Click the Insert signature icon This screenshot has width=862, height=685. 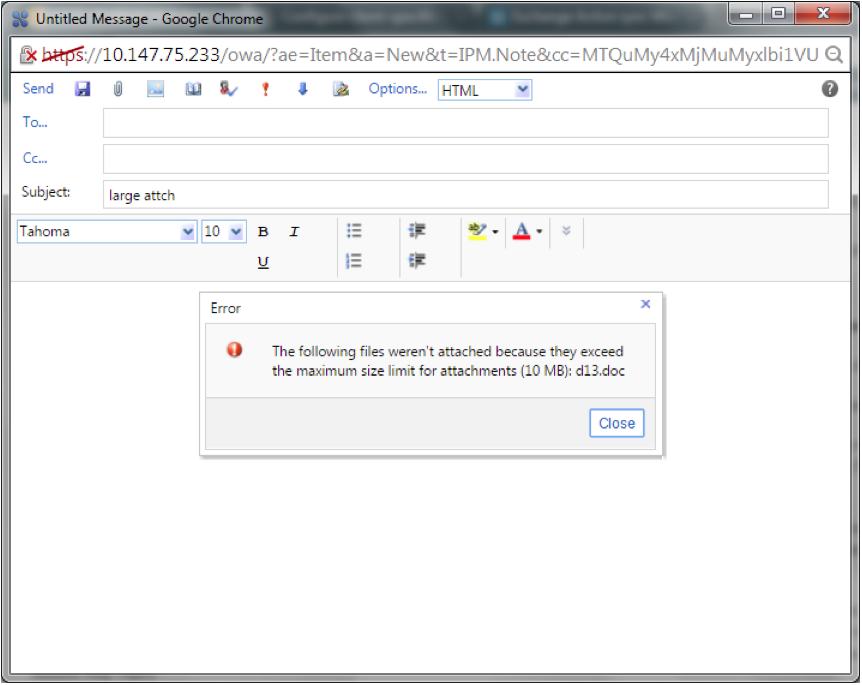click(x=341, y=89)
